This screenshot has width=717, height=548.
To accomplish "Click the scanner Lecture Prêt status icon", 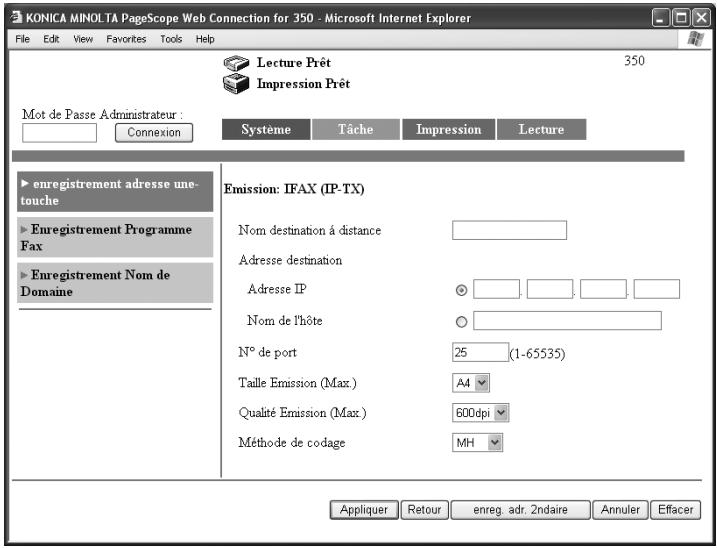I will (236, 63).
